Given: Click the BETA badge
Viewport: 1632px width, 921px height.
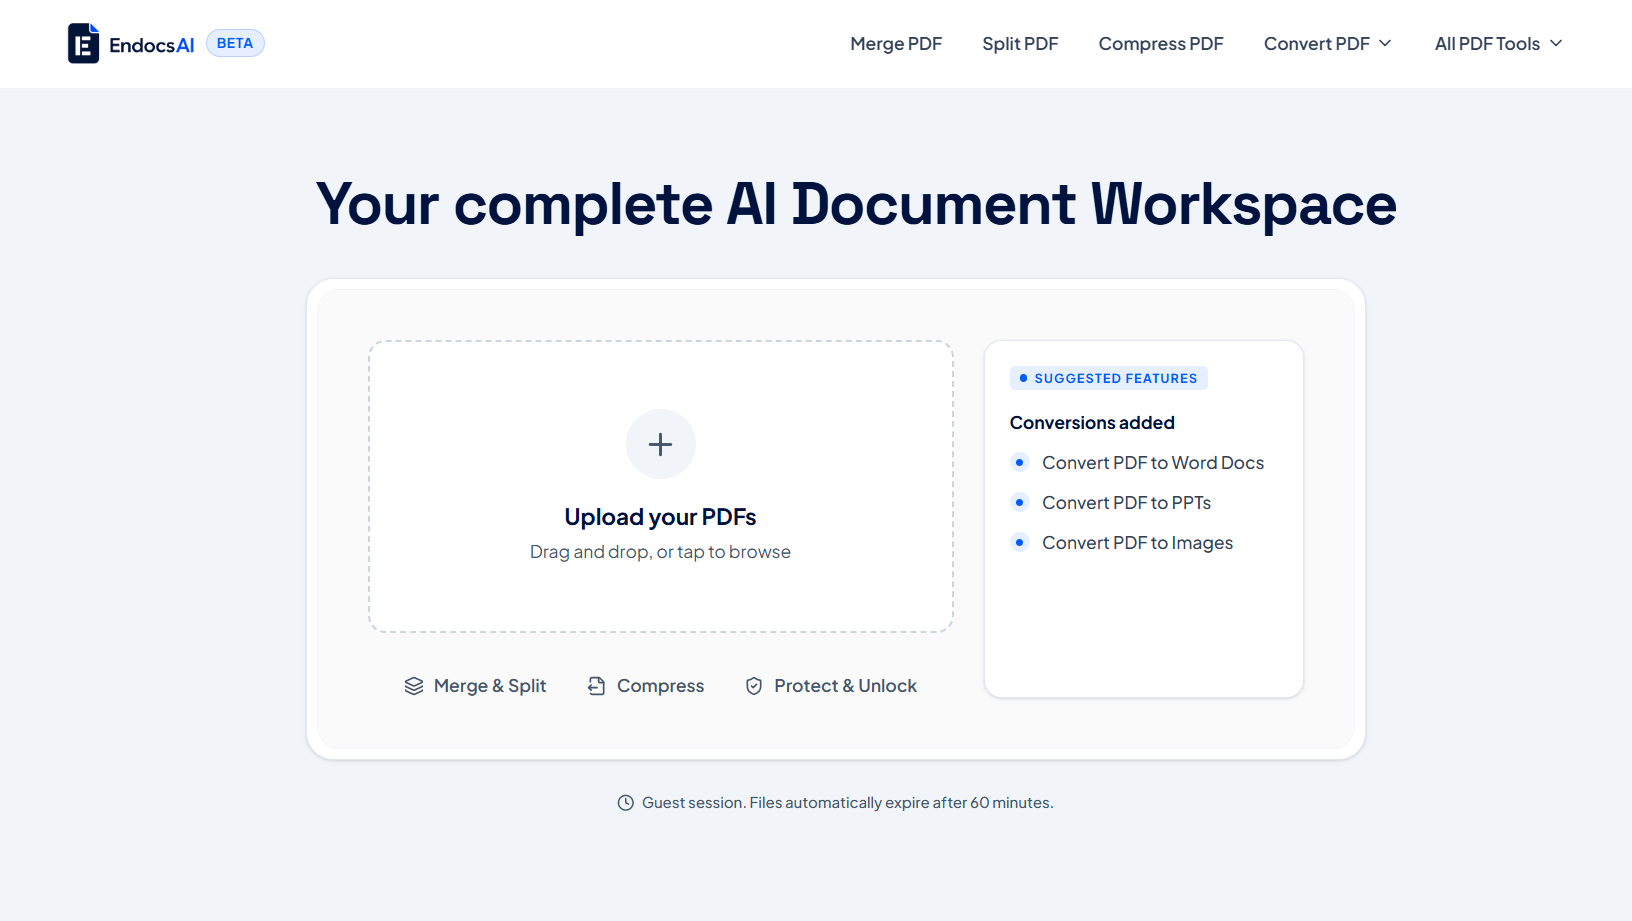Looking at the screenshot, I should pos(235,43).
